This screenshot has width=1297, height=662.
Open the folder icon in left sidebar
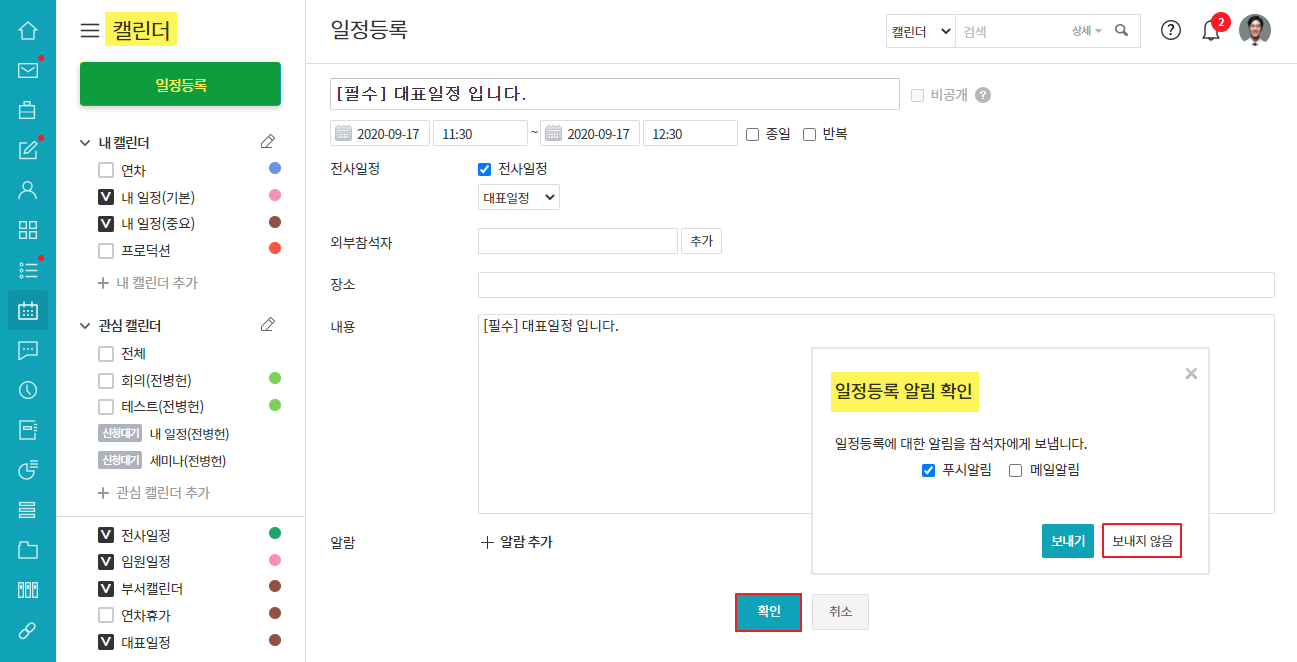click(x=28, y=550)
